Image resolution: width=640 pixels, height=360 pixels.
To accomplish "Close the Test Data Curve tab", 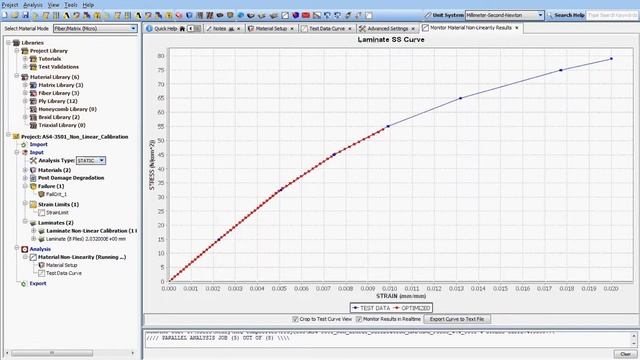I will pyautogui.click(x=350, y=29).
